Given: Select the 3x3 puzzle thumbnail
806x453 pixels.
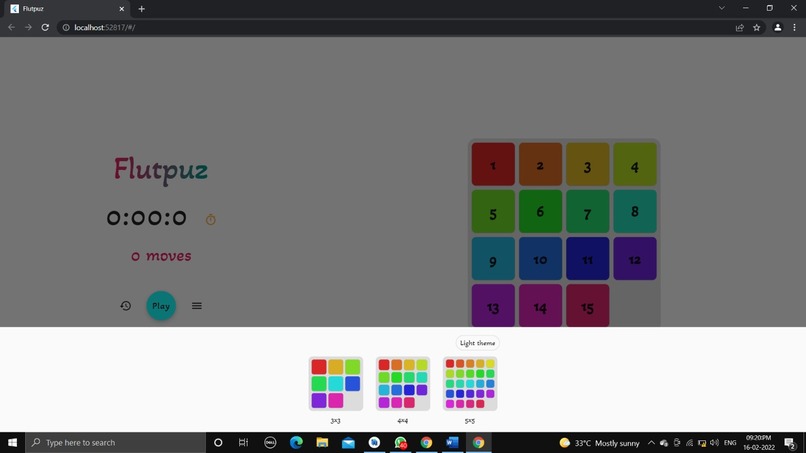Looking at the screenshot, I should [336, 384].
